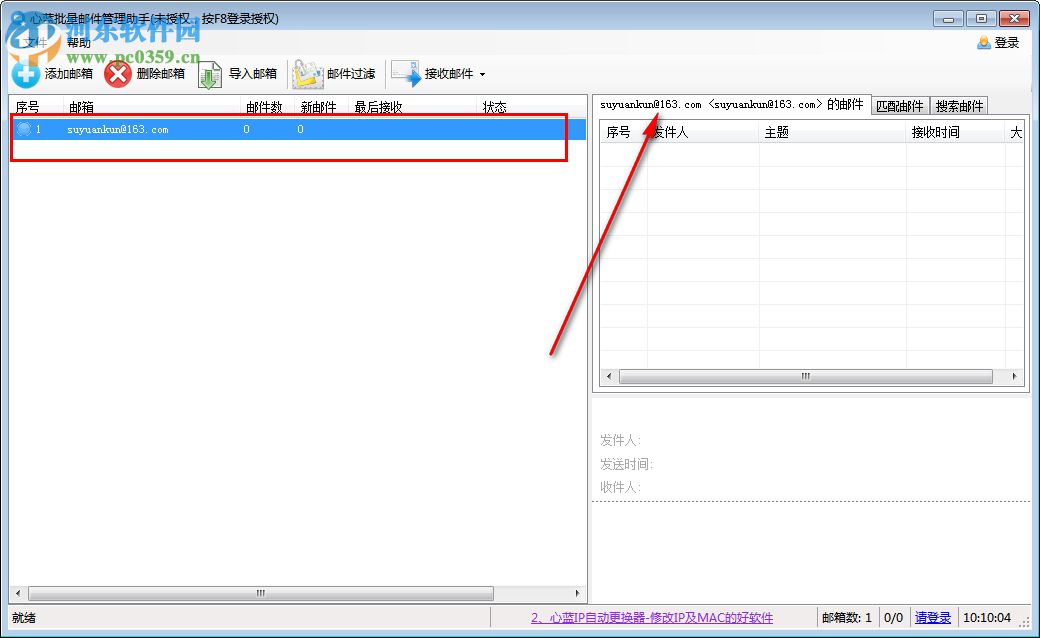Viewport: 1040px width, 638px height.
Task: Click the 邮箱数: 1 status entry
Action: click(x=847, y=617)
